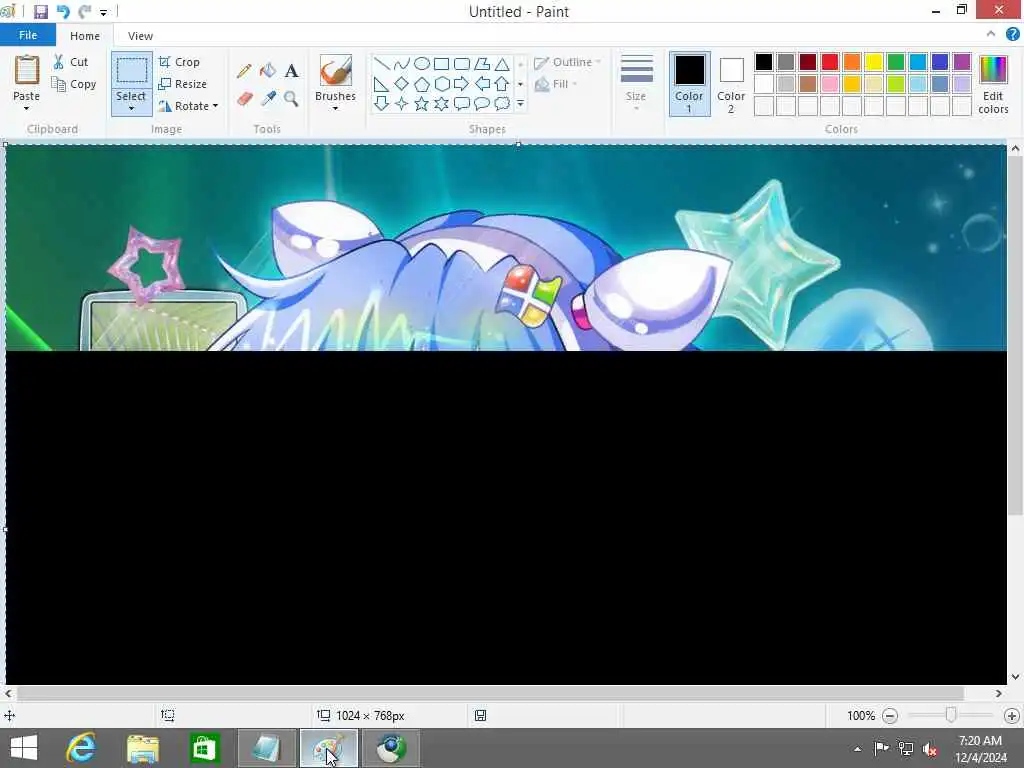The height and width of the screenshot is (768, 1024).
Task: Choose the Pentagon shape
Action: coord(422,84)
